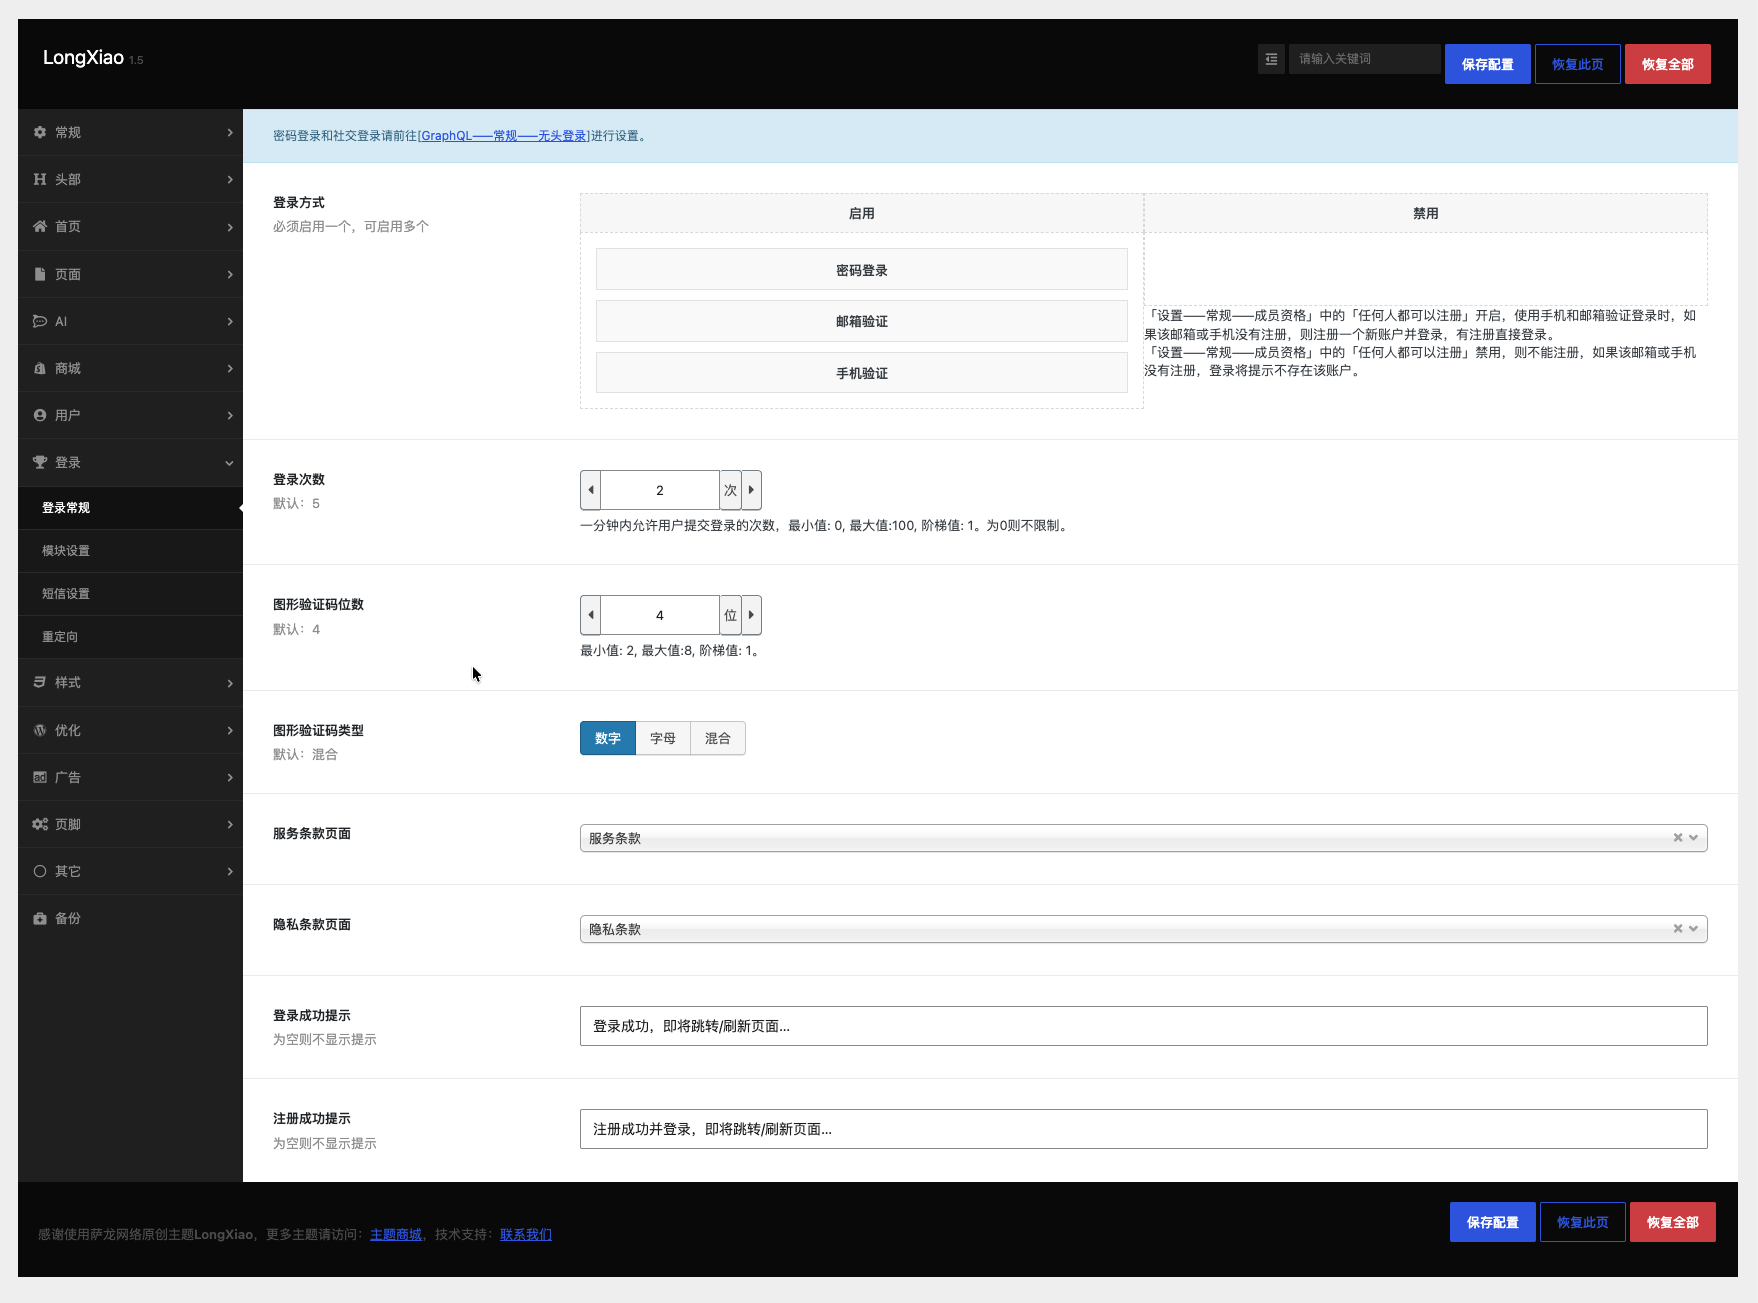Open the 隐私条款页面 dropdown
The height and width of the screenshot is (1303, 1758).
1143,929
